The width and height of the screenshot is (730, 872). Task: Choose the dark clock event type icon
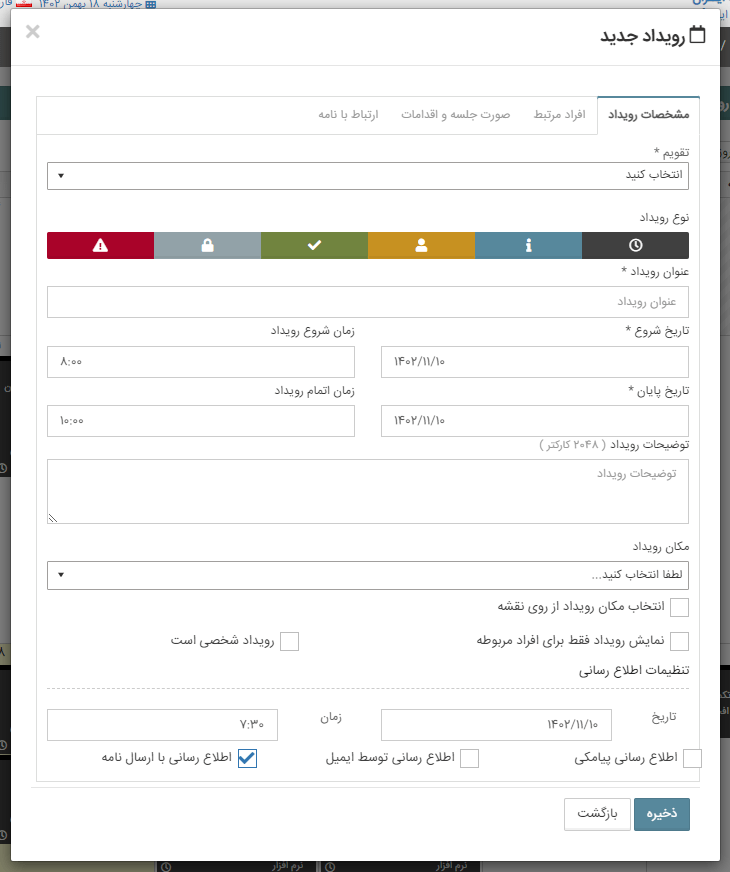point(635,245)
